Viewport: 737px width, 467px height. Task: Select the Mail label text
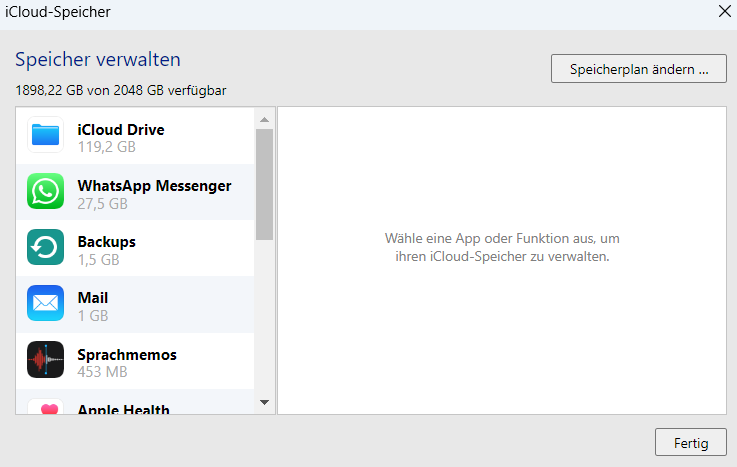click(x=93, y=298)
